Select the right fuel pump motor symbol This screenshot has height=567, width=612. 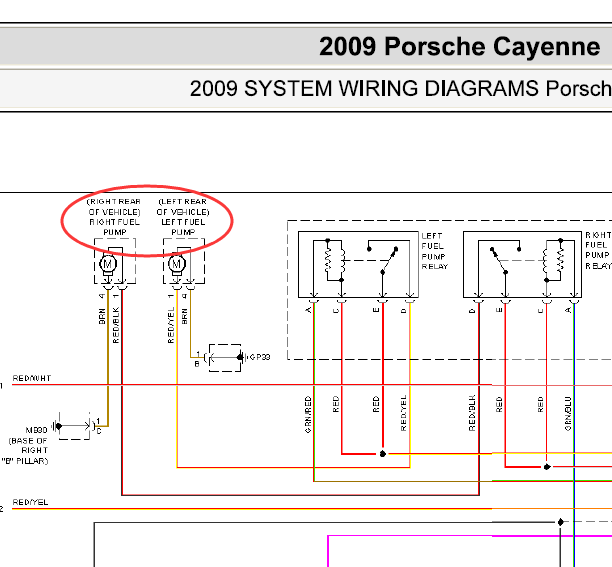click(108, 264)
